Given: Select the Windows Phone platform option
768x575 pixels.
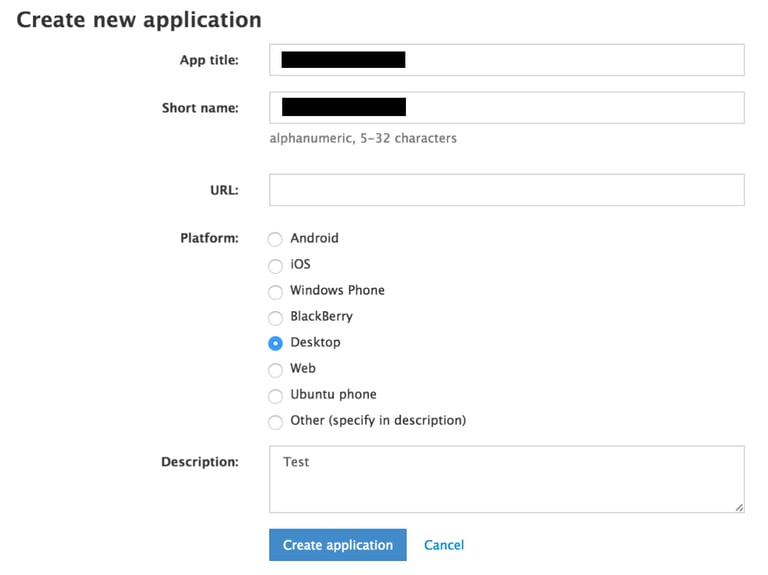Looking at the screenshot, I should (275, 291).
